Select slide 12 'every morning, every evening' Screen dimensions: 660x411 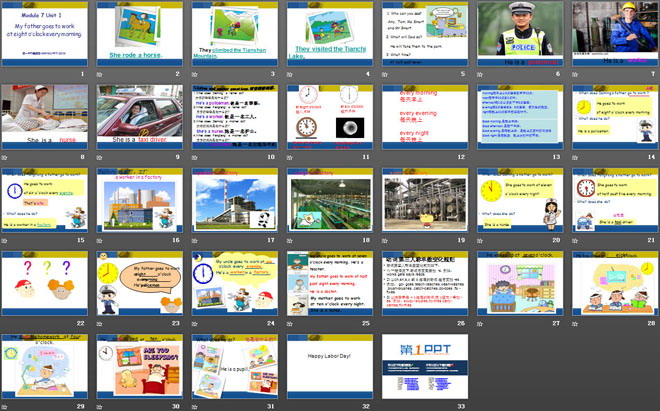click(x=425, y=117)
